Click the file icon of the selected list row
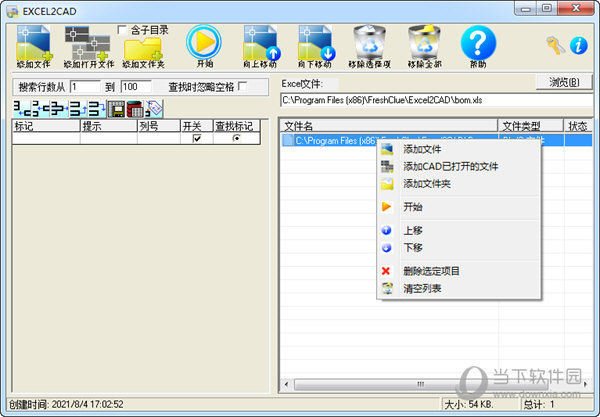 click(x=288, y=140)
